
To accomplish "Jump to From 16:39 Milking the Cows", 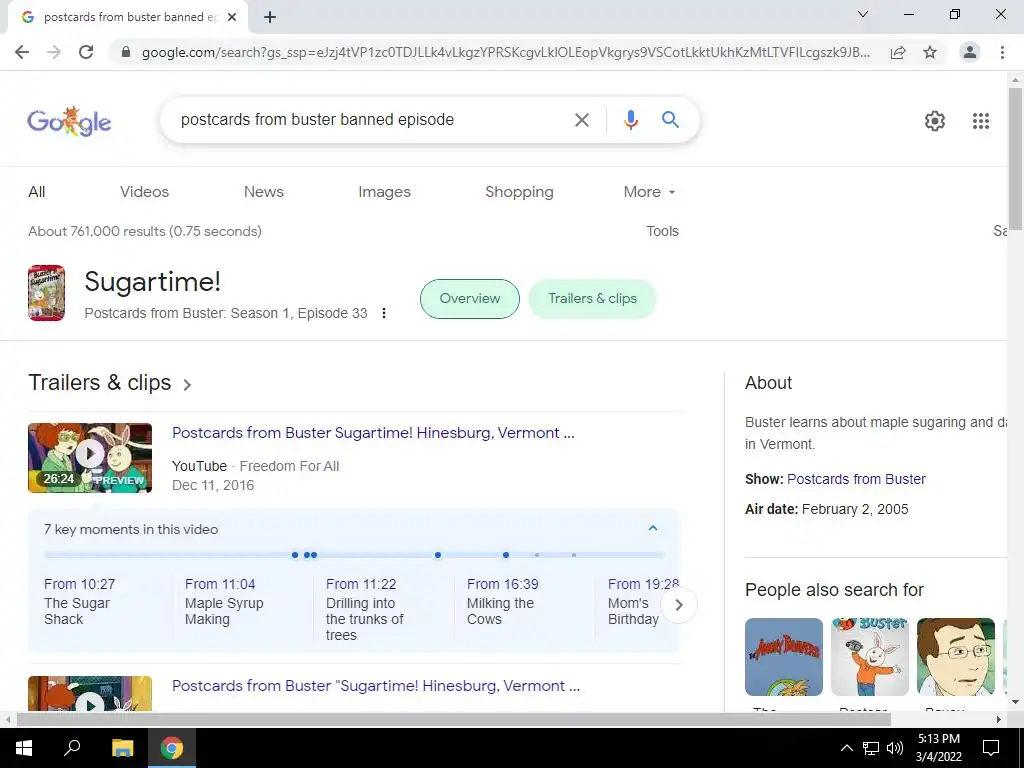I will click(502, 601).
